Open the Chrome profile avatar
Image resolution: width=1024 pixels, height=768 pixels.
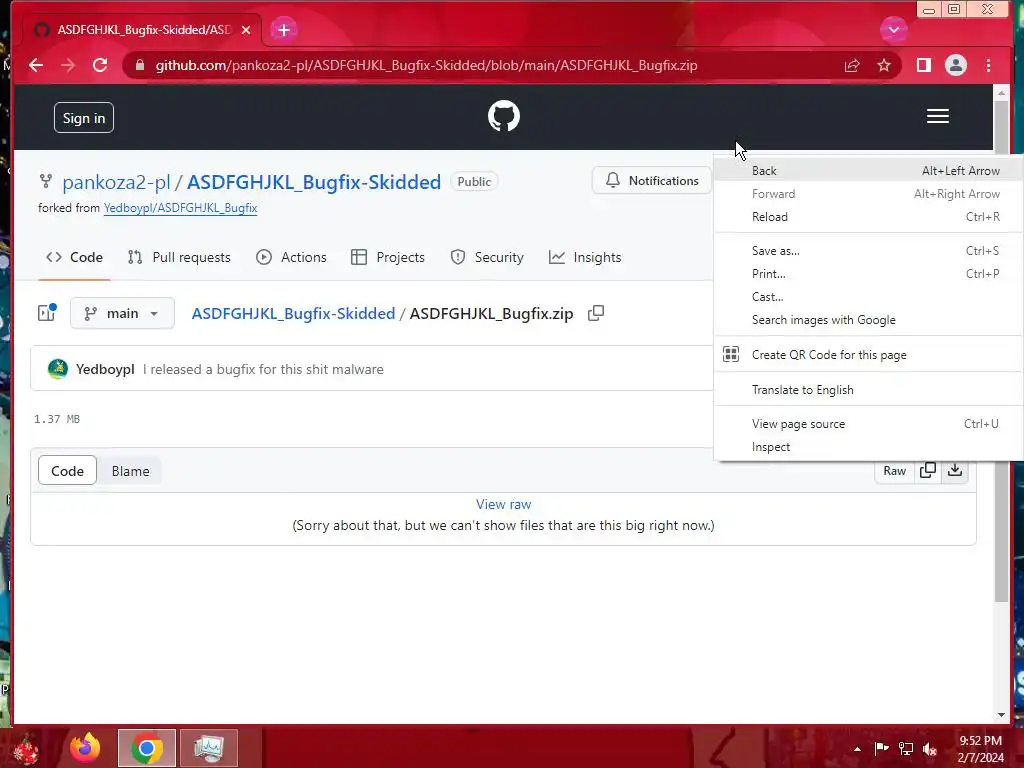[x=955, y=65]
